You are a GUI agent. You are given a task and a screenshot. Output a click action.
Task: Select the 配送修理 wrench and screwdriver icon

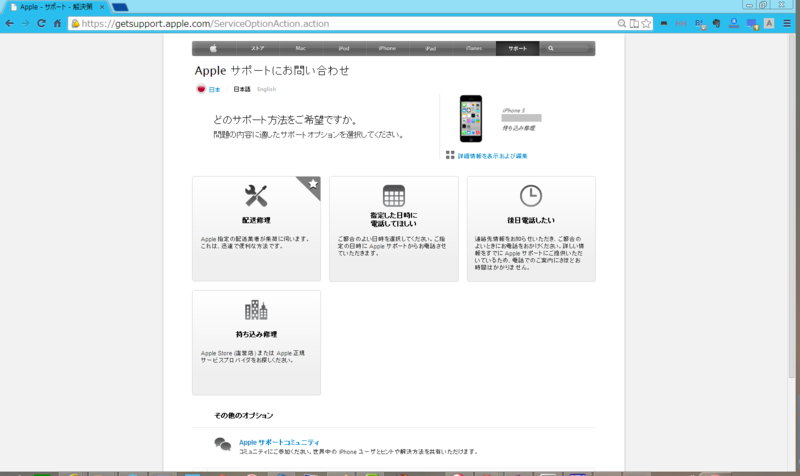256,196
